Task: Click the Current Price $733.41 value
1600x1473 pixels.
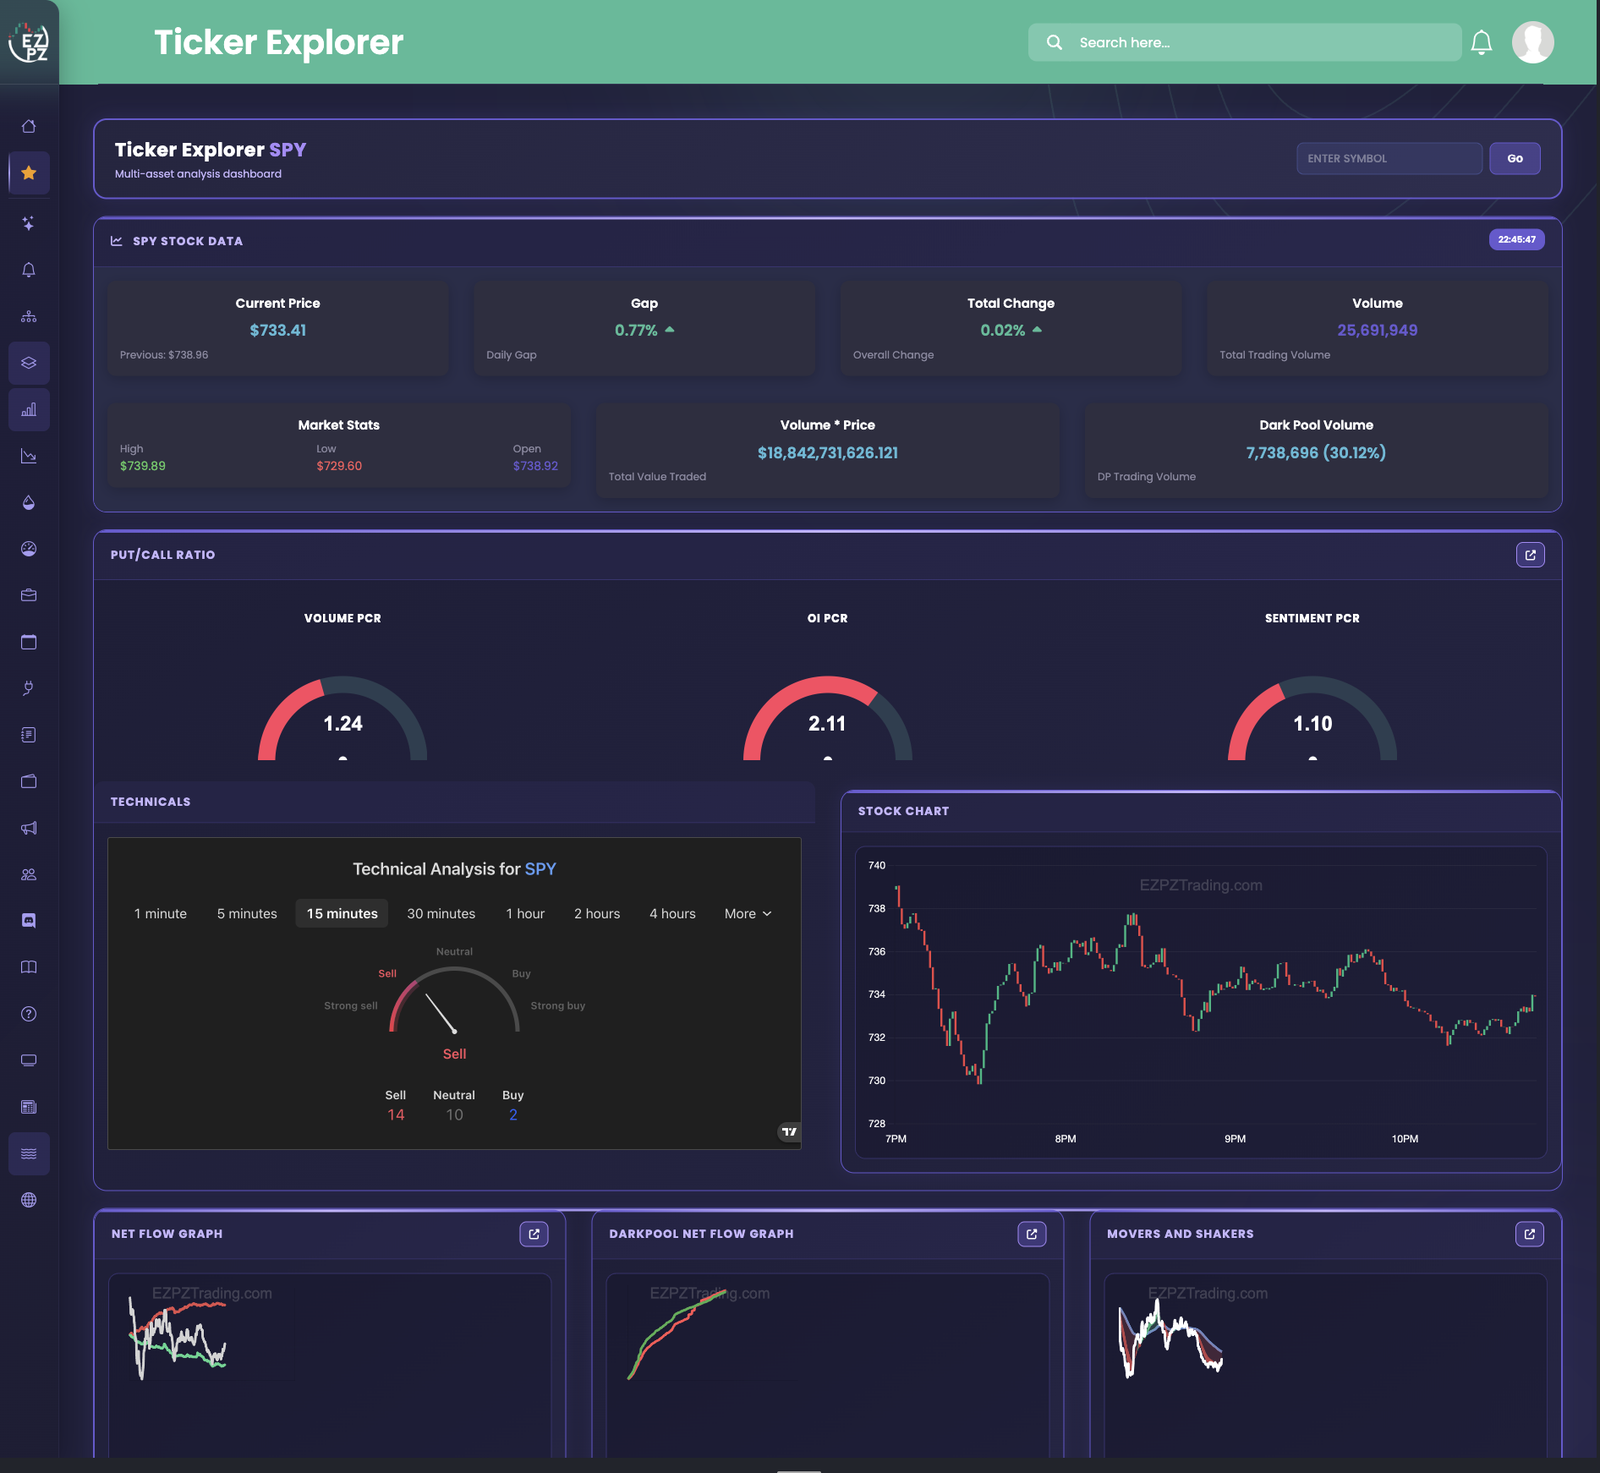Action: [278, 330]
